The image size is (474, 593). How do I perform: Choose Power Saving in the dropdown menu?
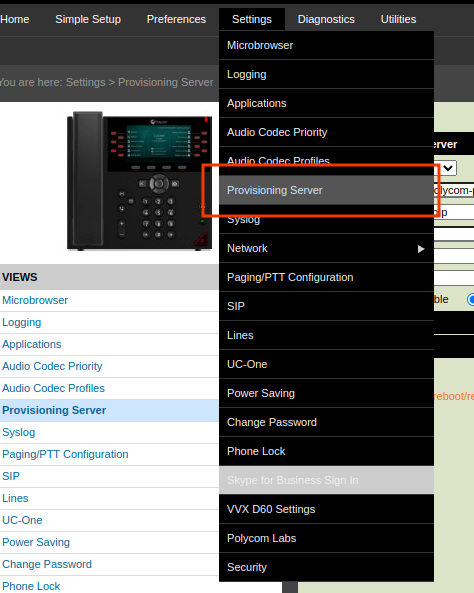coord(326,393)
